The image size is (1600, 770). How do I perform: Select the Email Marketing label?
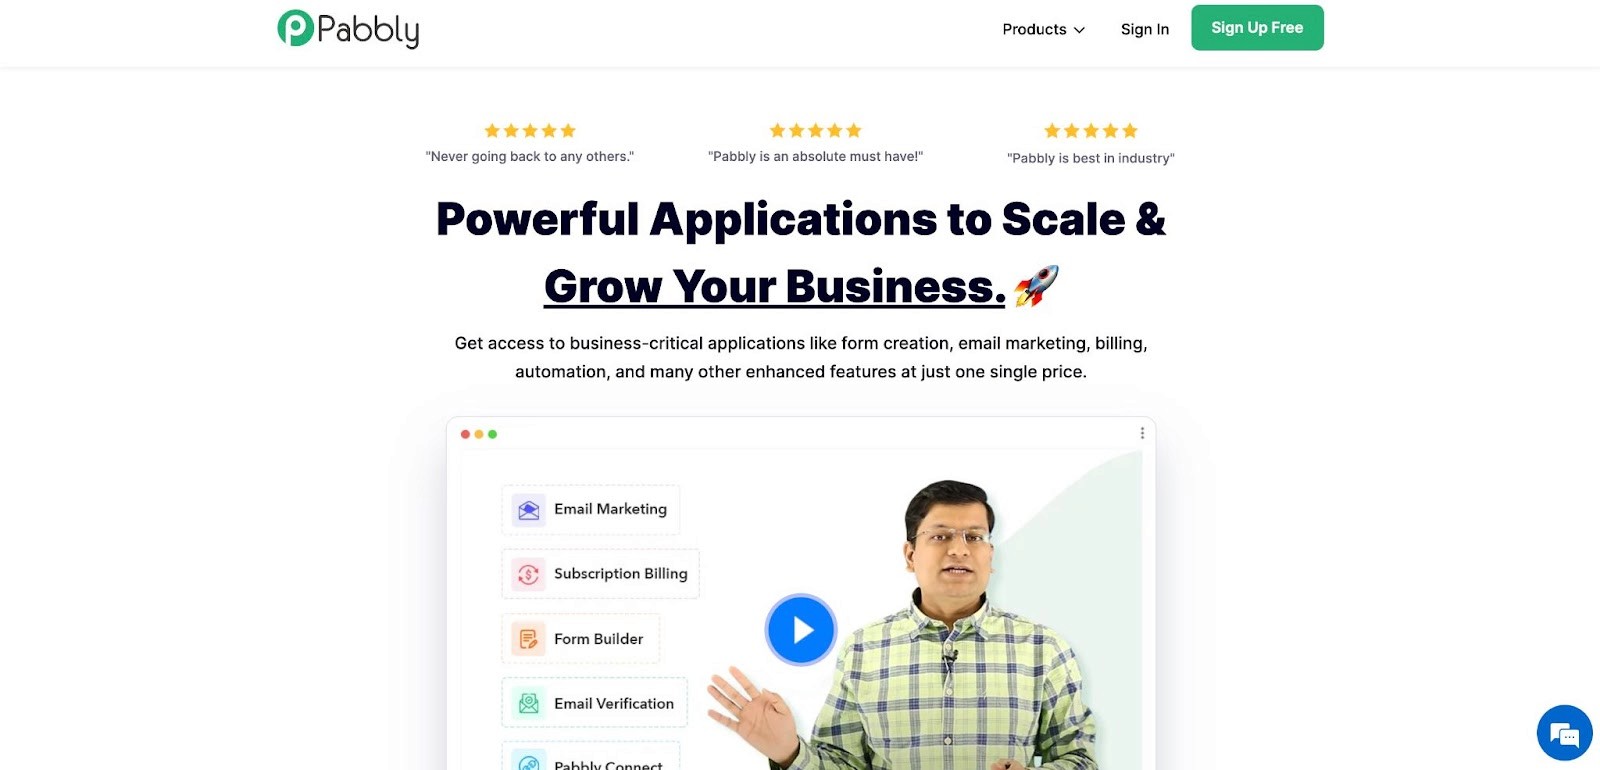point(610,509)
